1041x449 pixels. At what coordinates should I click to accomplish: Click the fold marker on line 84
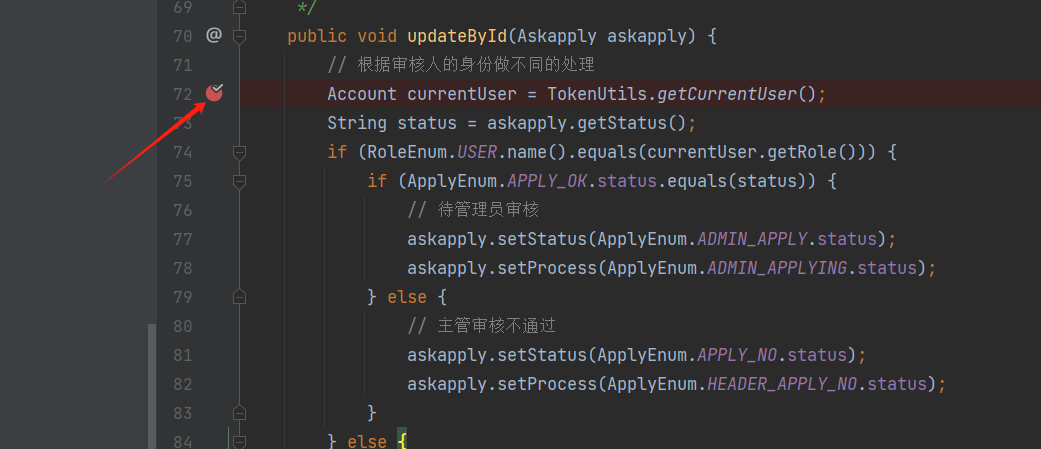coord(239,440)
